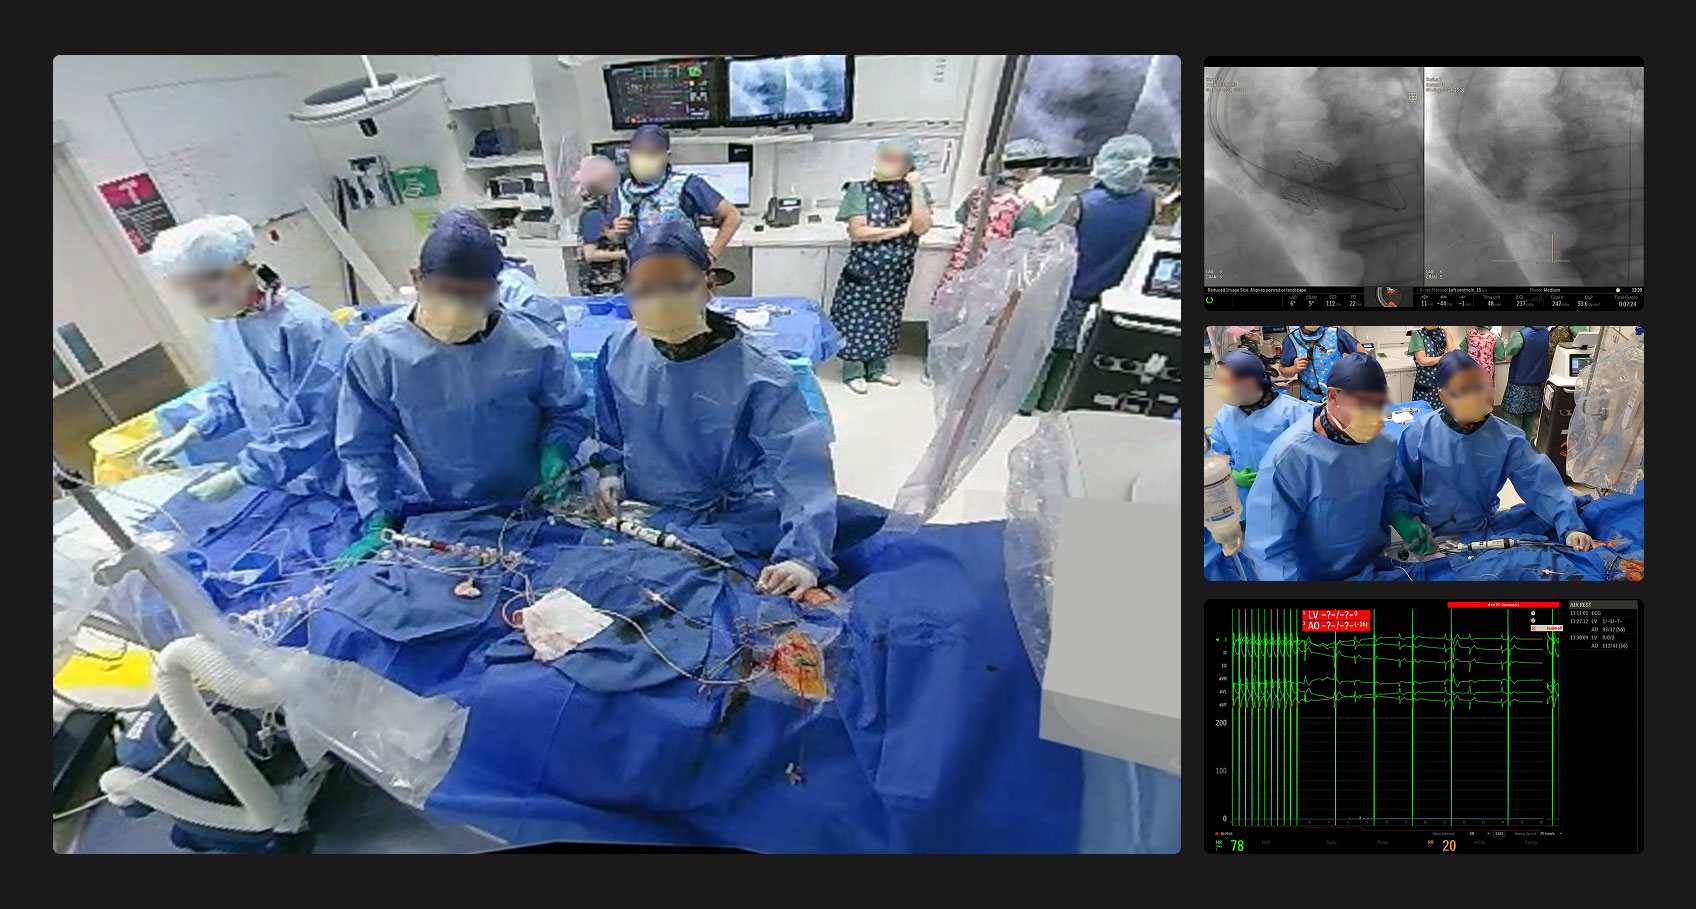Click the red PE Disconnect alarm banner
1696x909 pixels.
tap(1503, 605)
